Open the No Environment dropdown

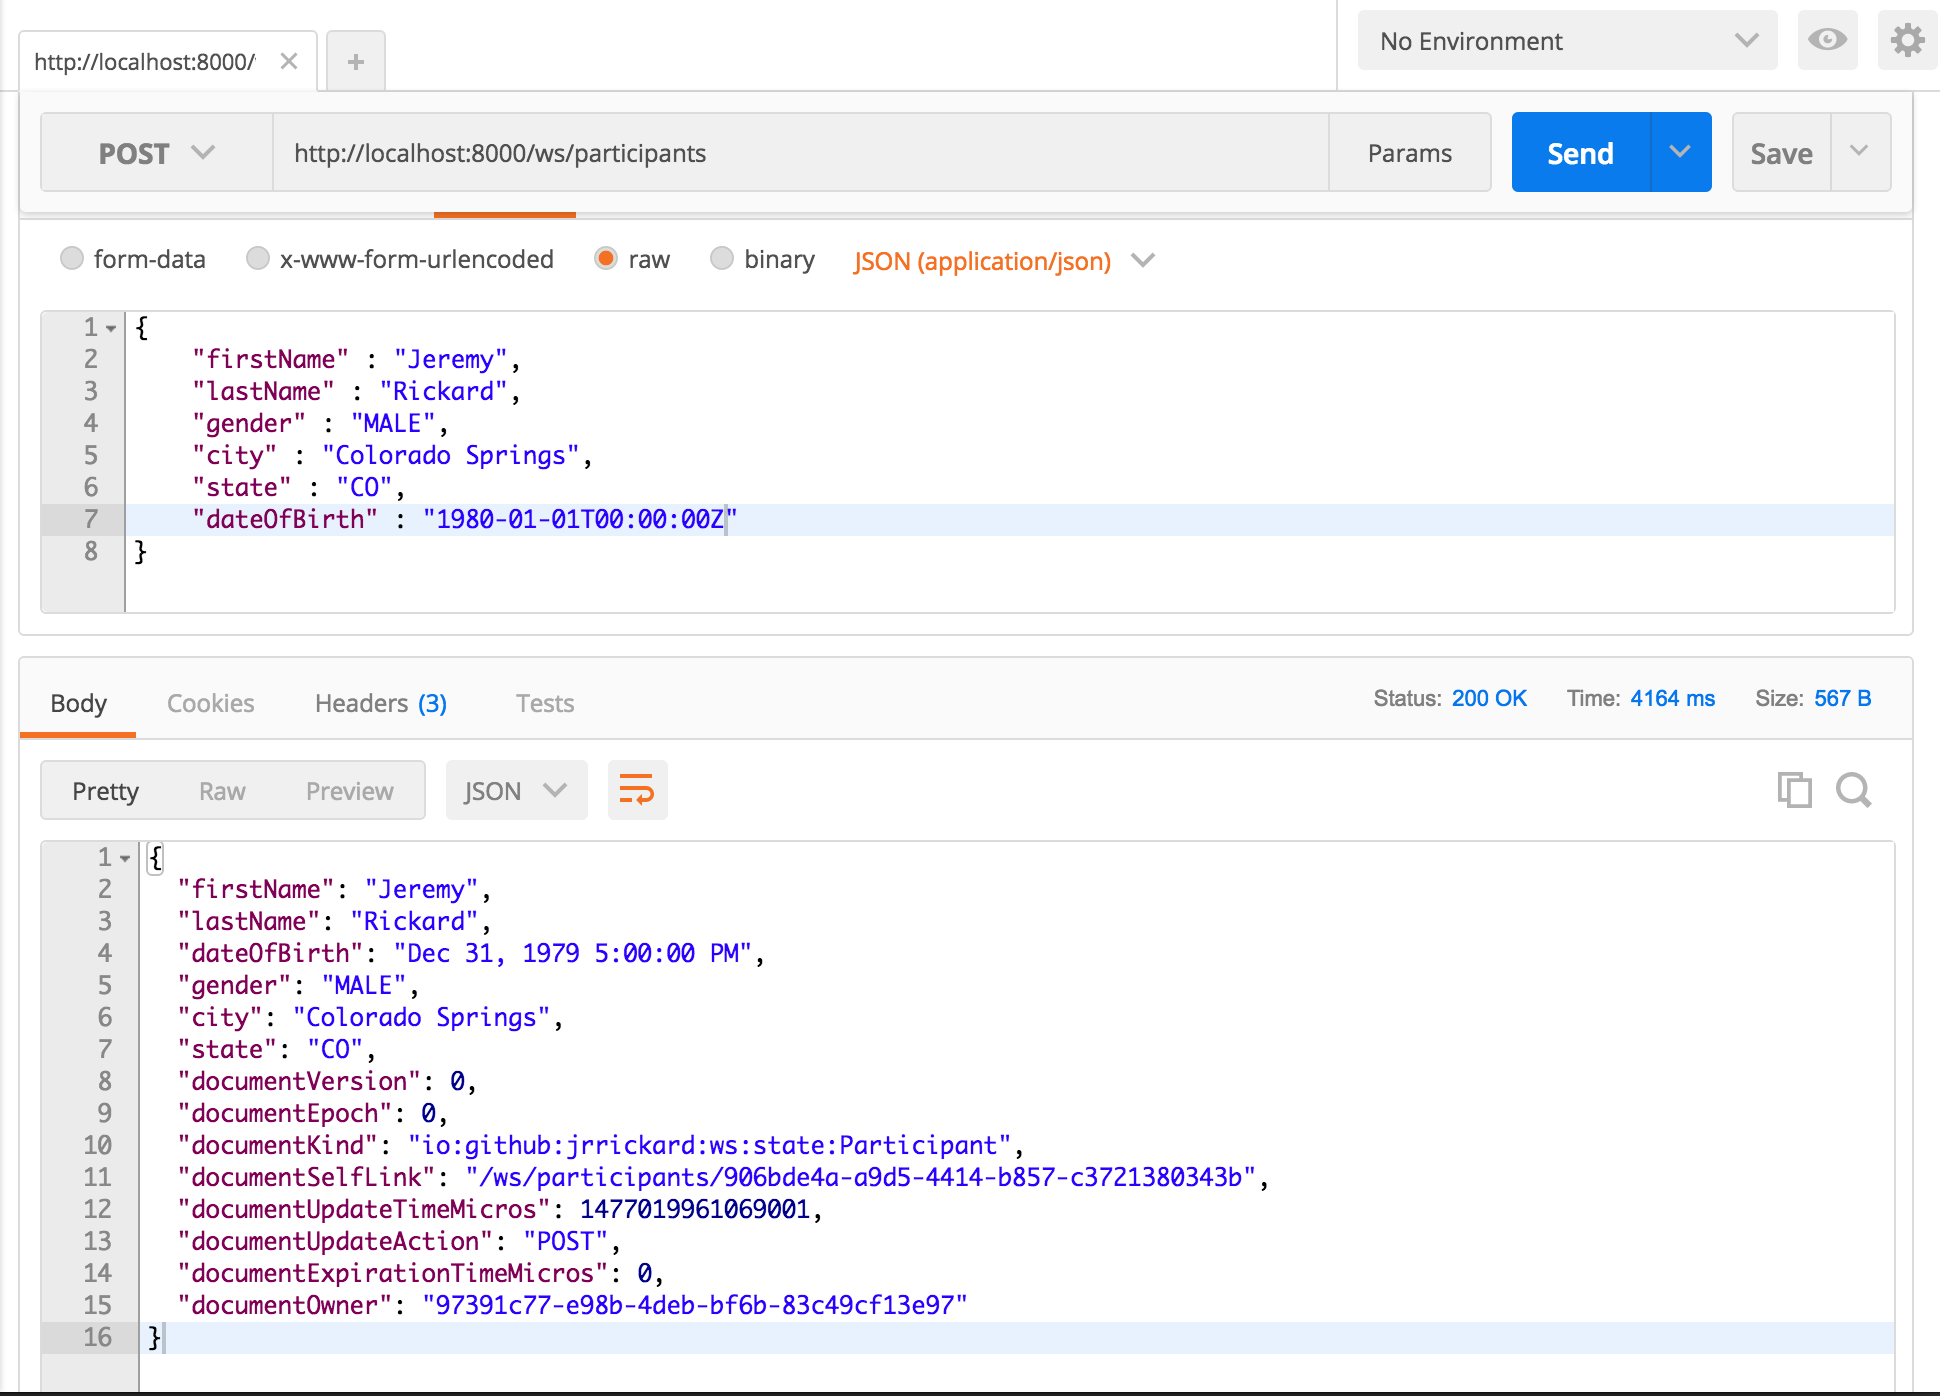point(1567,40)
